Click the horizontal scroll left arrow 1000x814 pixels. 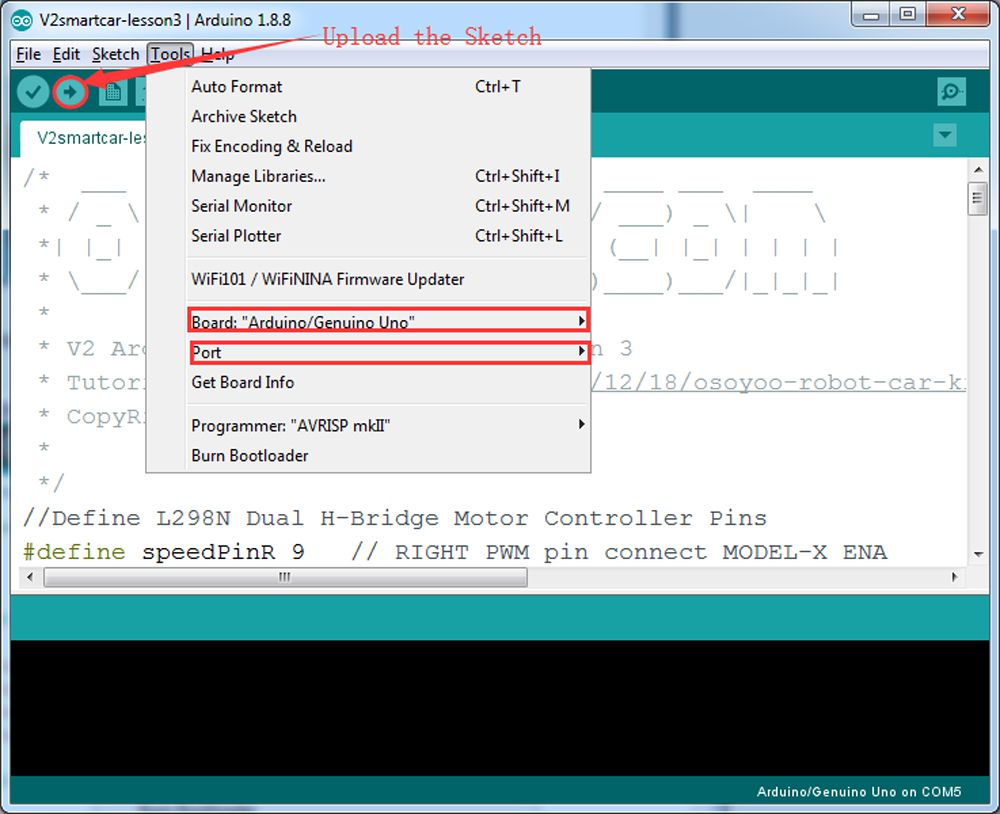click(30, 577)
